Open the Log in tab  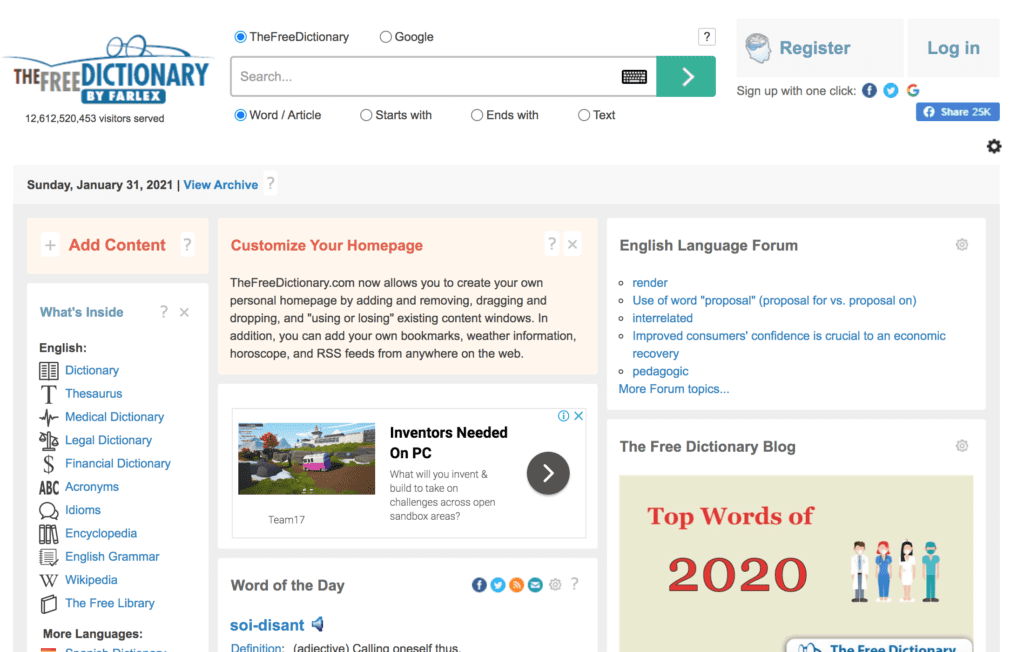[953, 48]
